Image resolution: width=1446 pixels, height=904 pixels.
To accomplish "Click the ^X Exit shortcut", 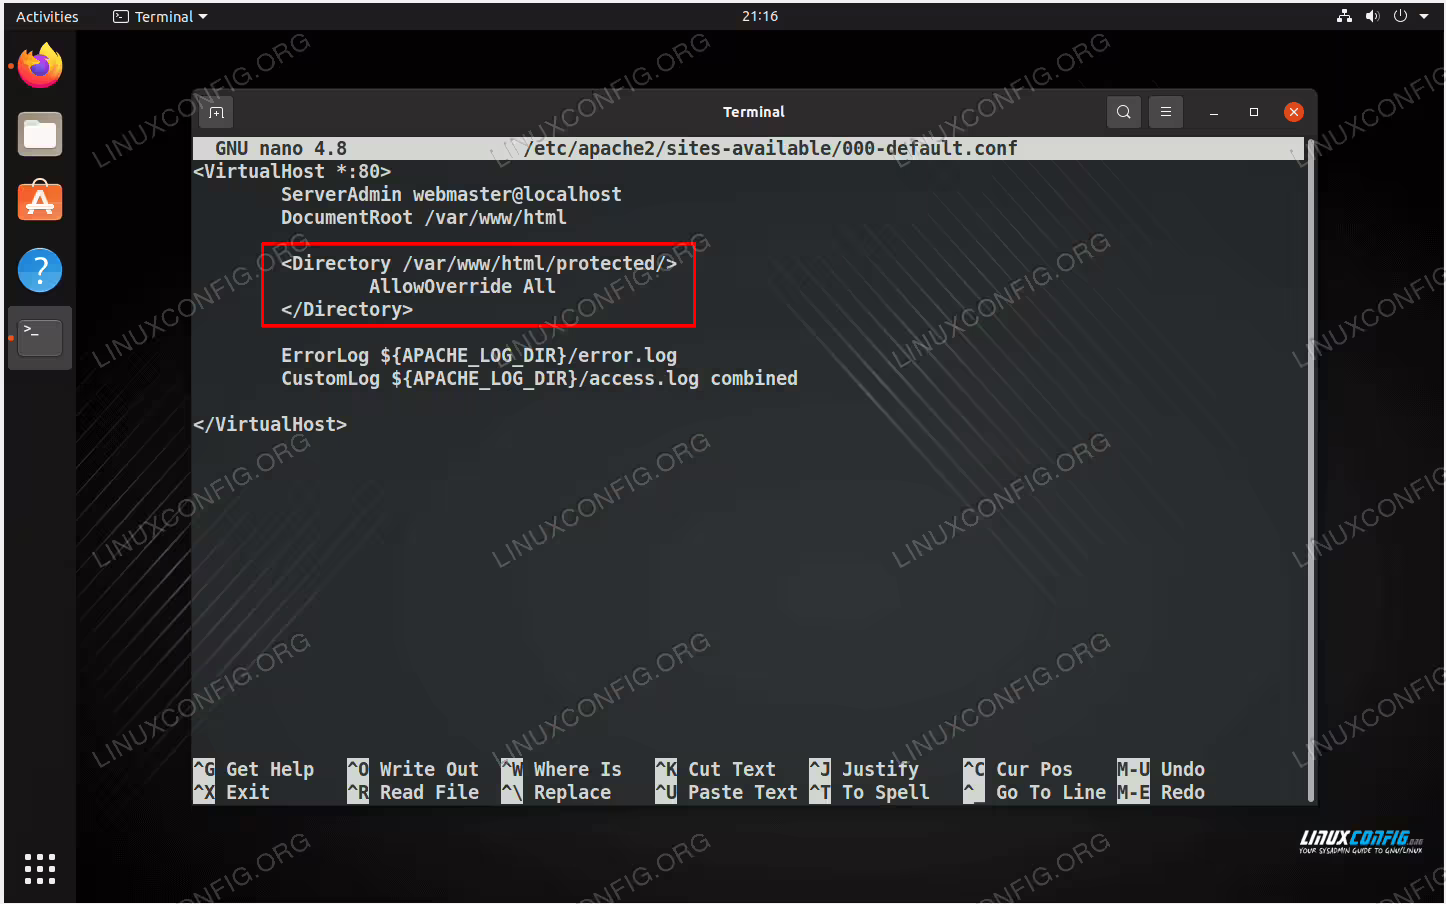I will click(x=232, y=792).
